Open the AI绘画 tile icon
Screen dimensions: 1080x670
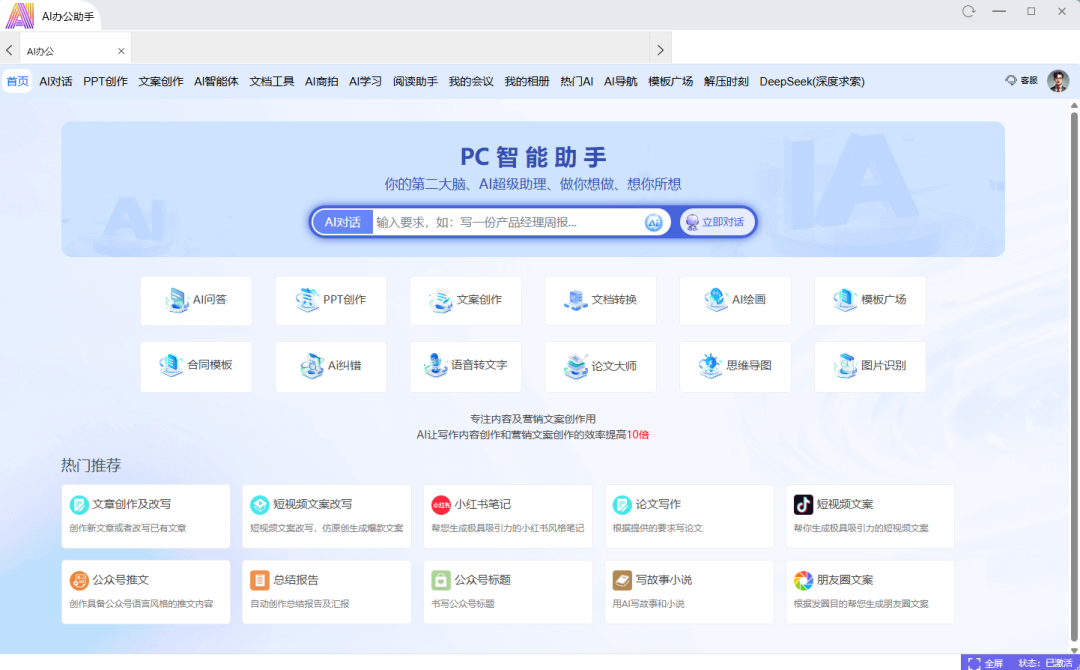pyautogui.click(x=716, y=300)
